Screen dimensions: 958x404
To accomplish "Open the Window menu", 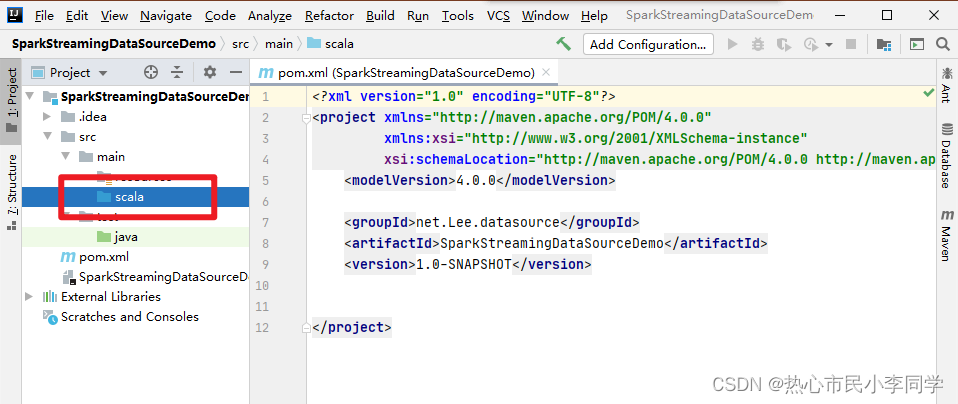I will point(546,15).
